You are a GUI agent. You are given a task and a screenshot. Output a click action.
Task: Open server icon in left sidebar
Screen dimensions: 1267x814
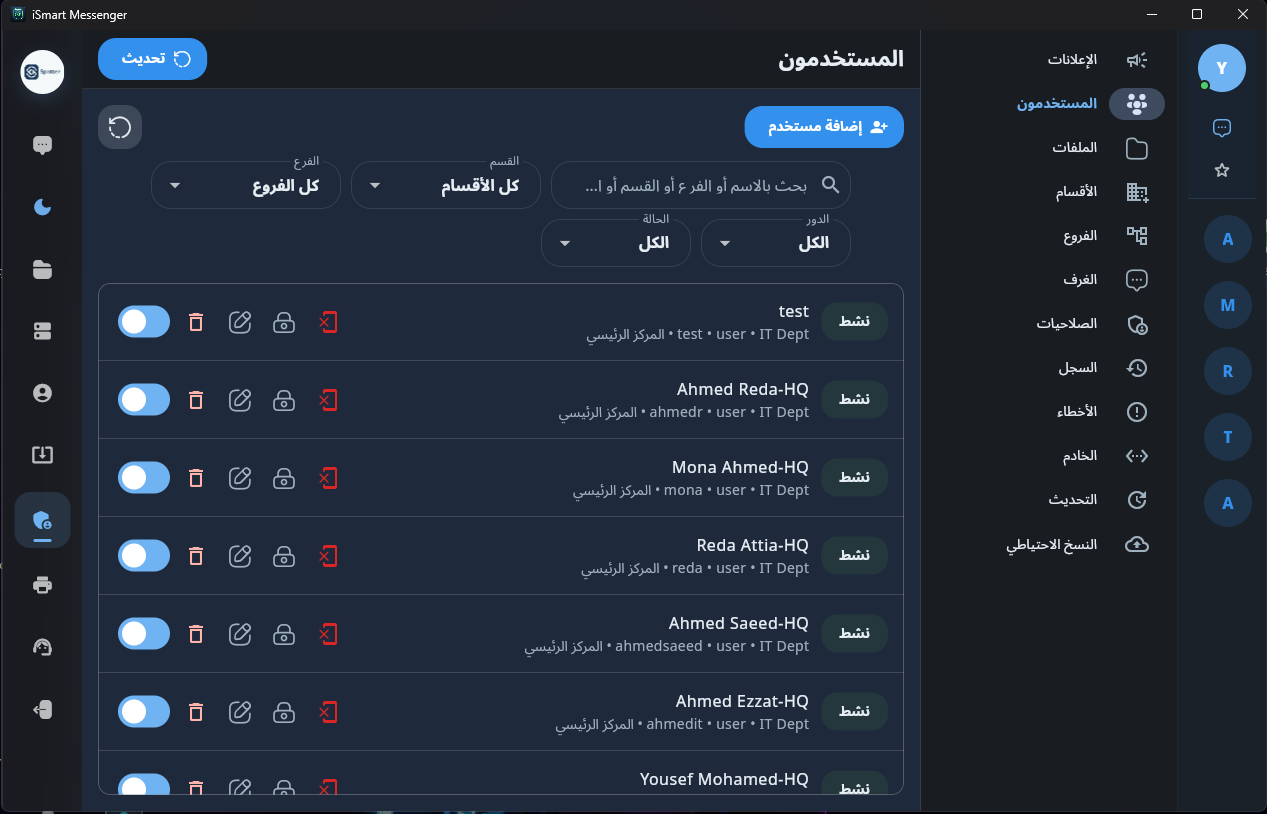pyautogui.click(x=42, y=331)
